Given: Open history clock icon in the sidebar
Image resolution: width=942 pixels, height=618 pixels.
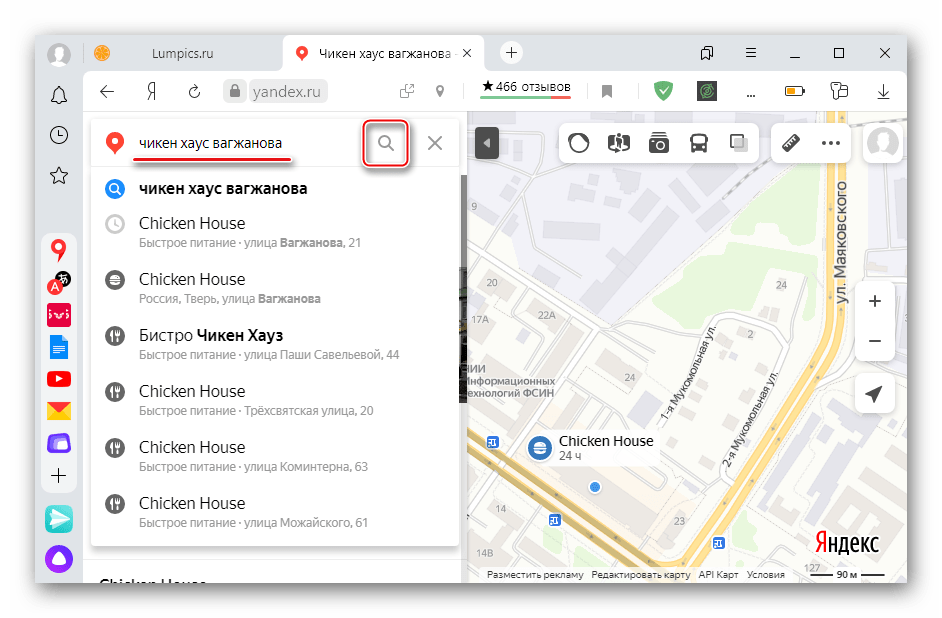Looking at the screenshot, I should (x=59, y=135).
